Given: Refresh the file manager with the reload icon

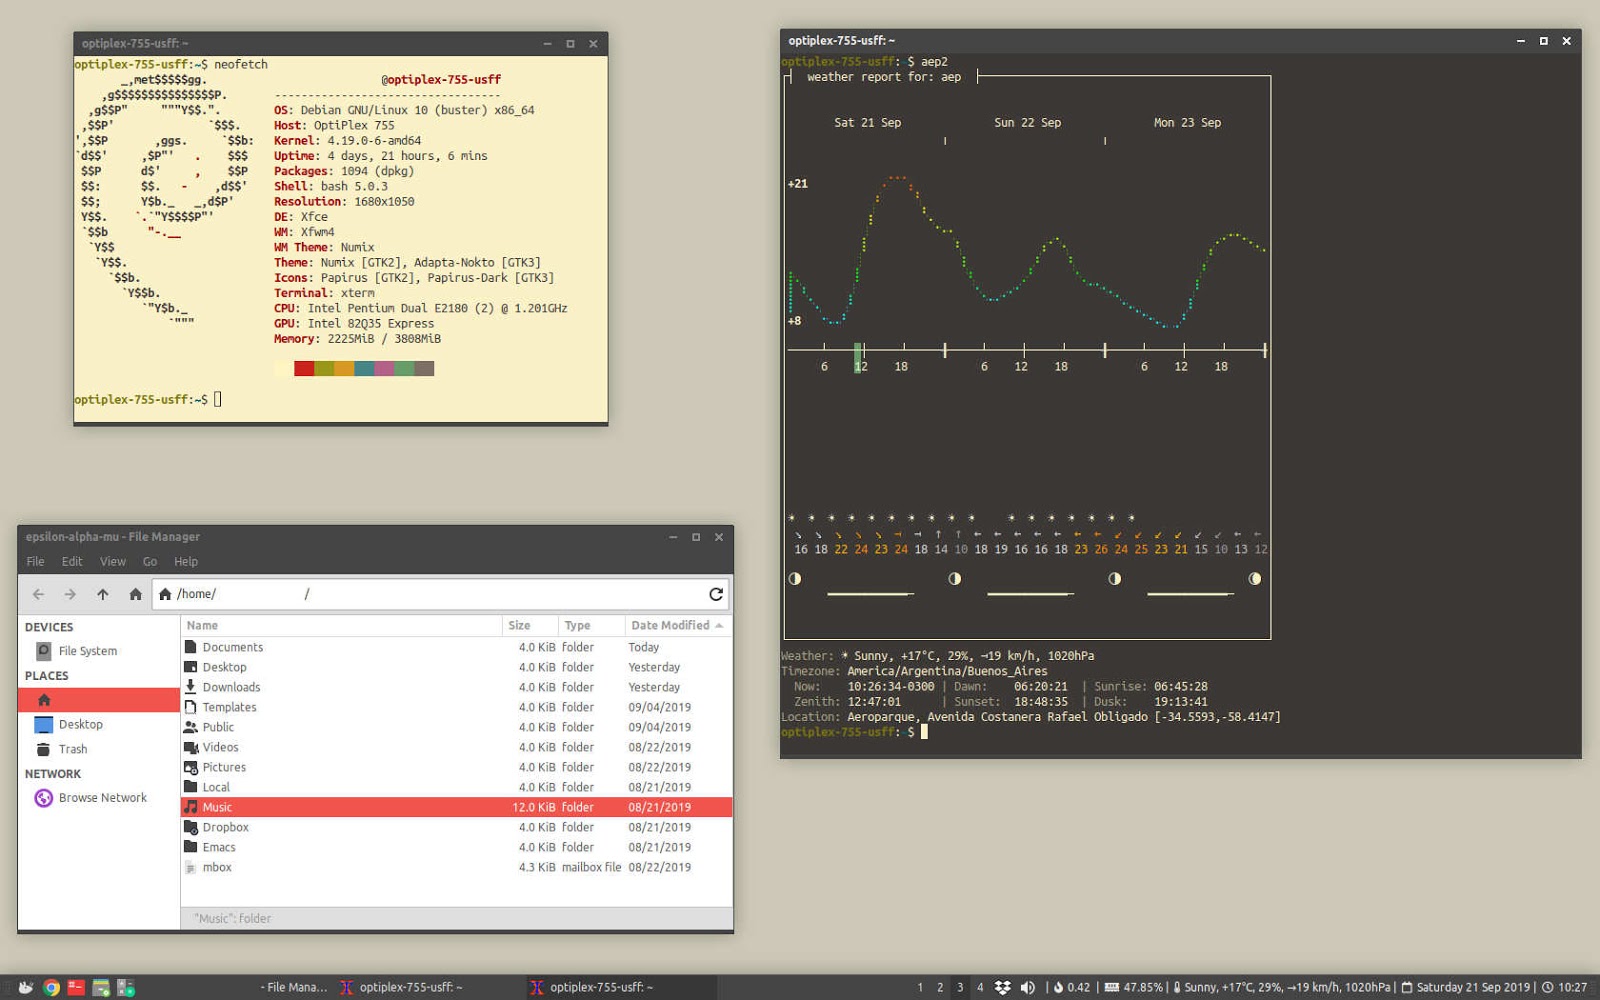Looking at the screenshot, I should click(716, 593).
